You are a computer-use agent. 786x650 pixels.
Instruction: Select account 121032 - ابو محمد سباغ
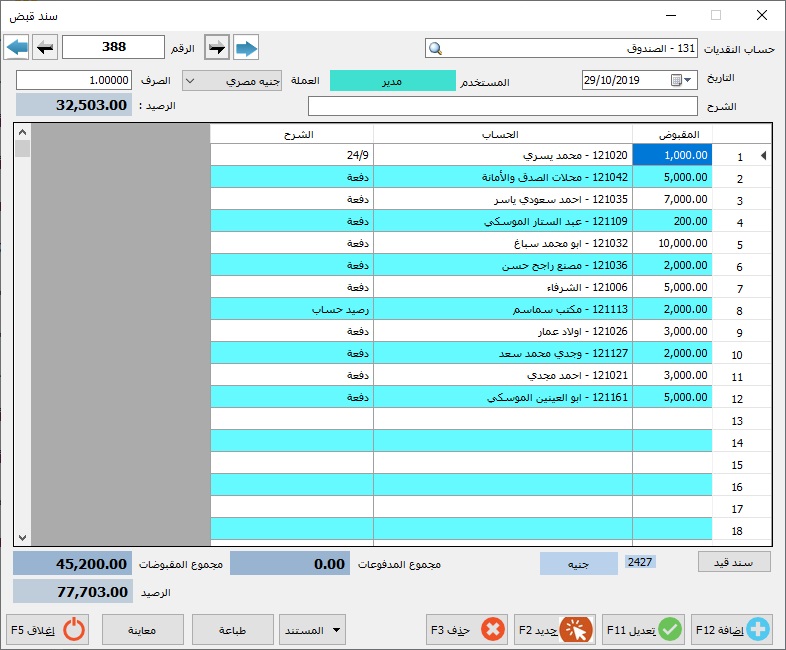coord(503,243)
